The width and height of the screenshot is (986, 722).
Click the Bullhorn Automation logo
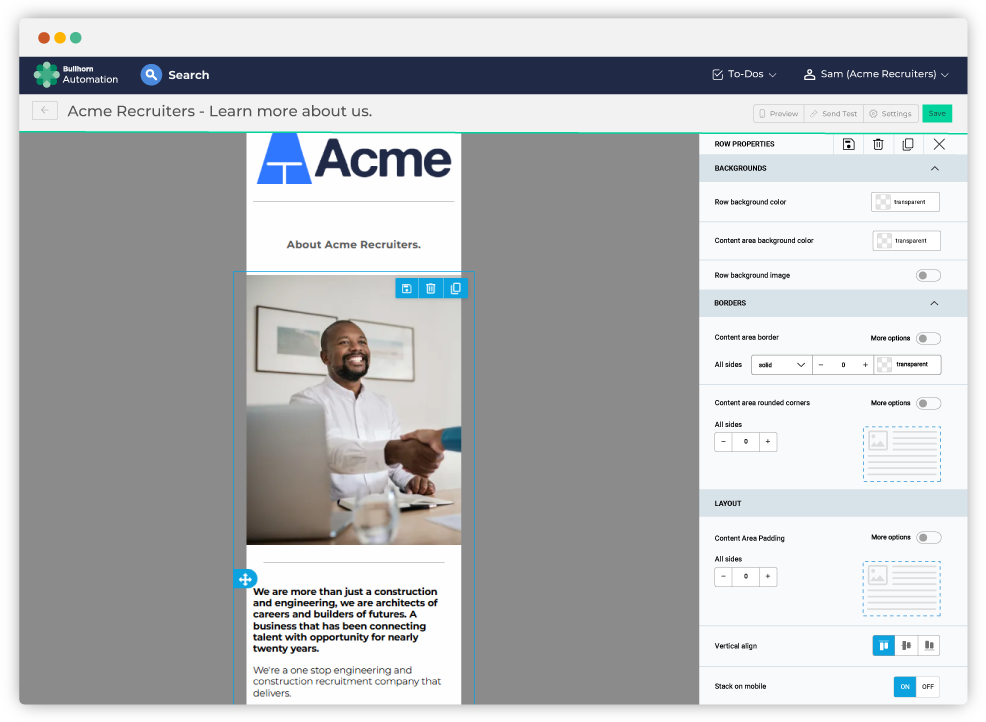tap(76, 74)
